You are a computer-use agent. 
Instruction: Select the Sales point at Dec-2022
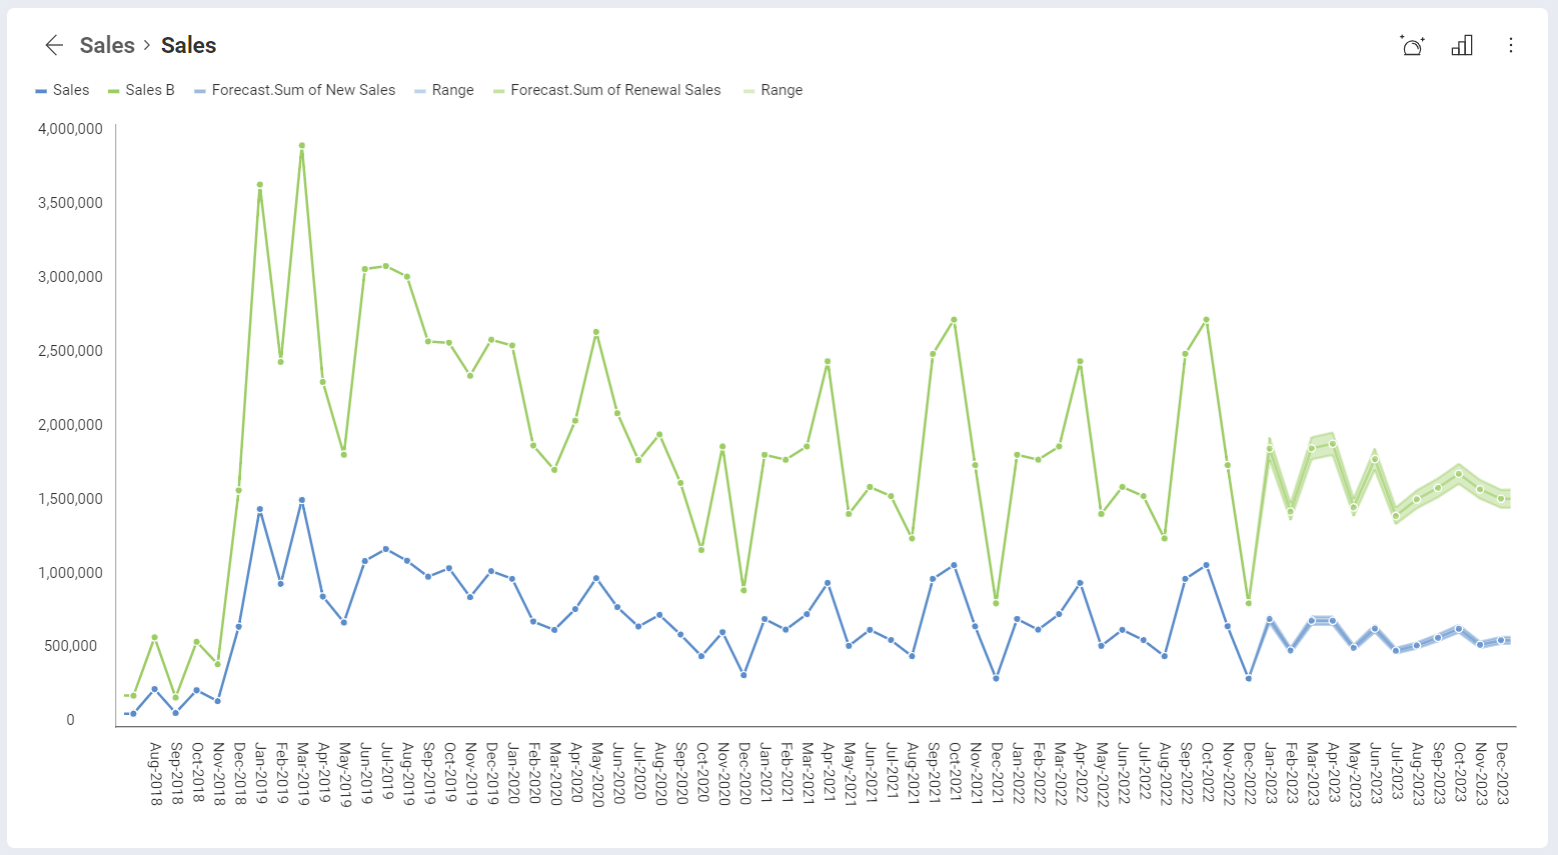[1249, 679]
